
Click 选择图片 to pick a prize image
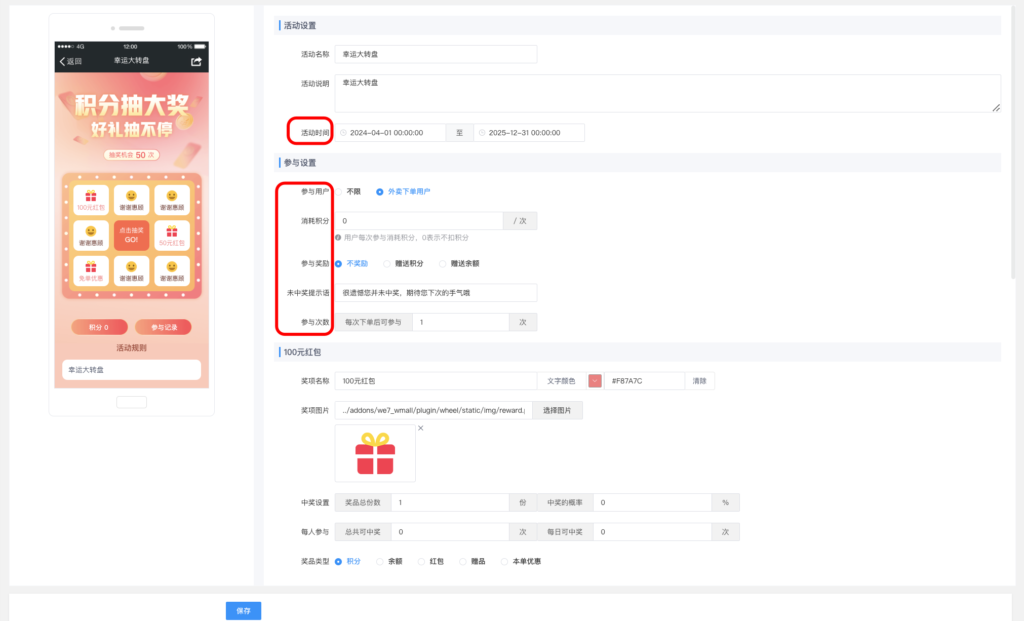coord(557,410)
